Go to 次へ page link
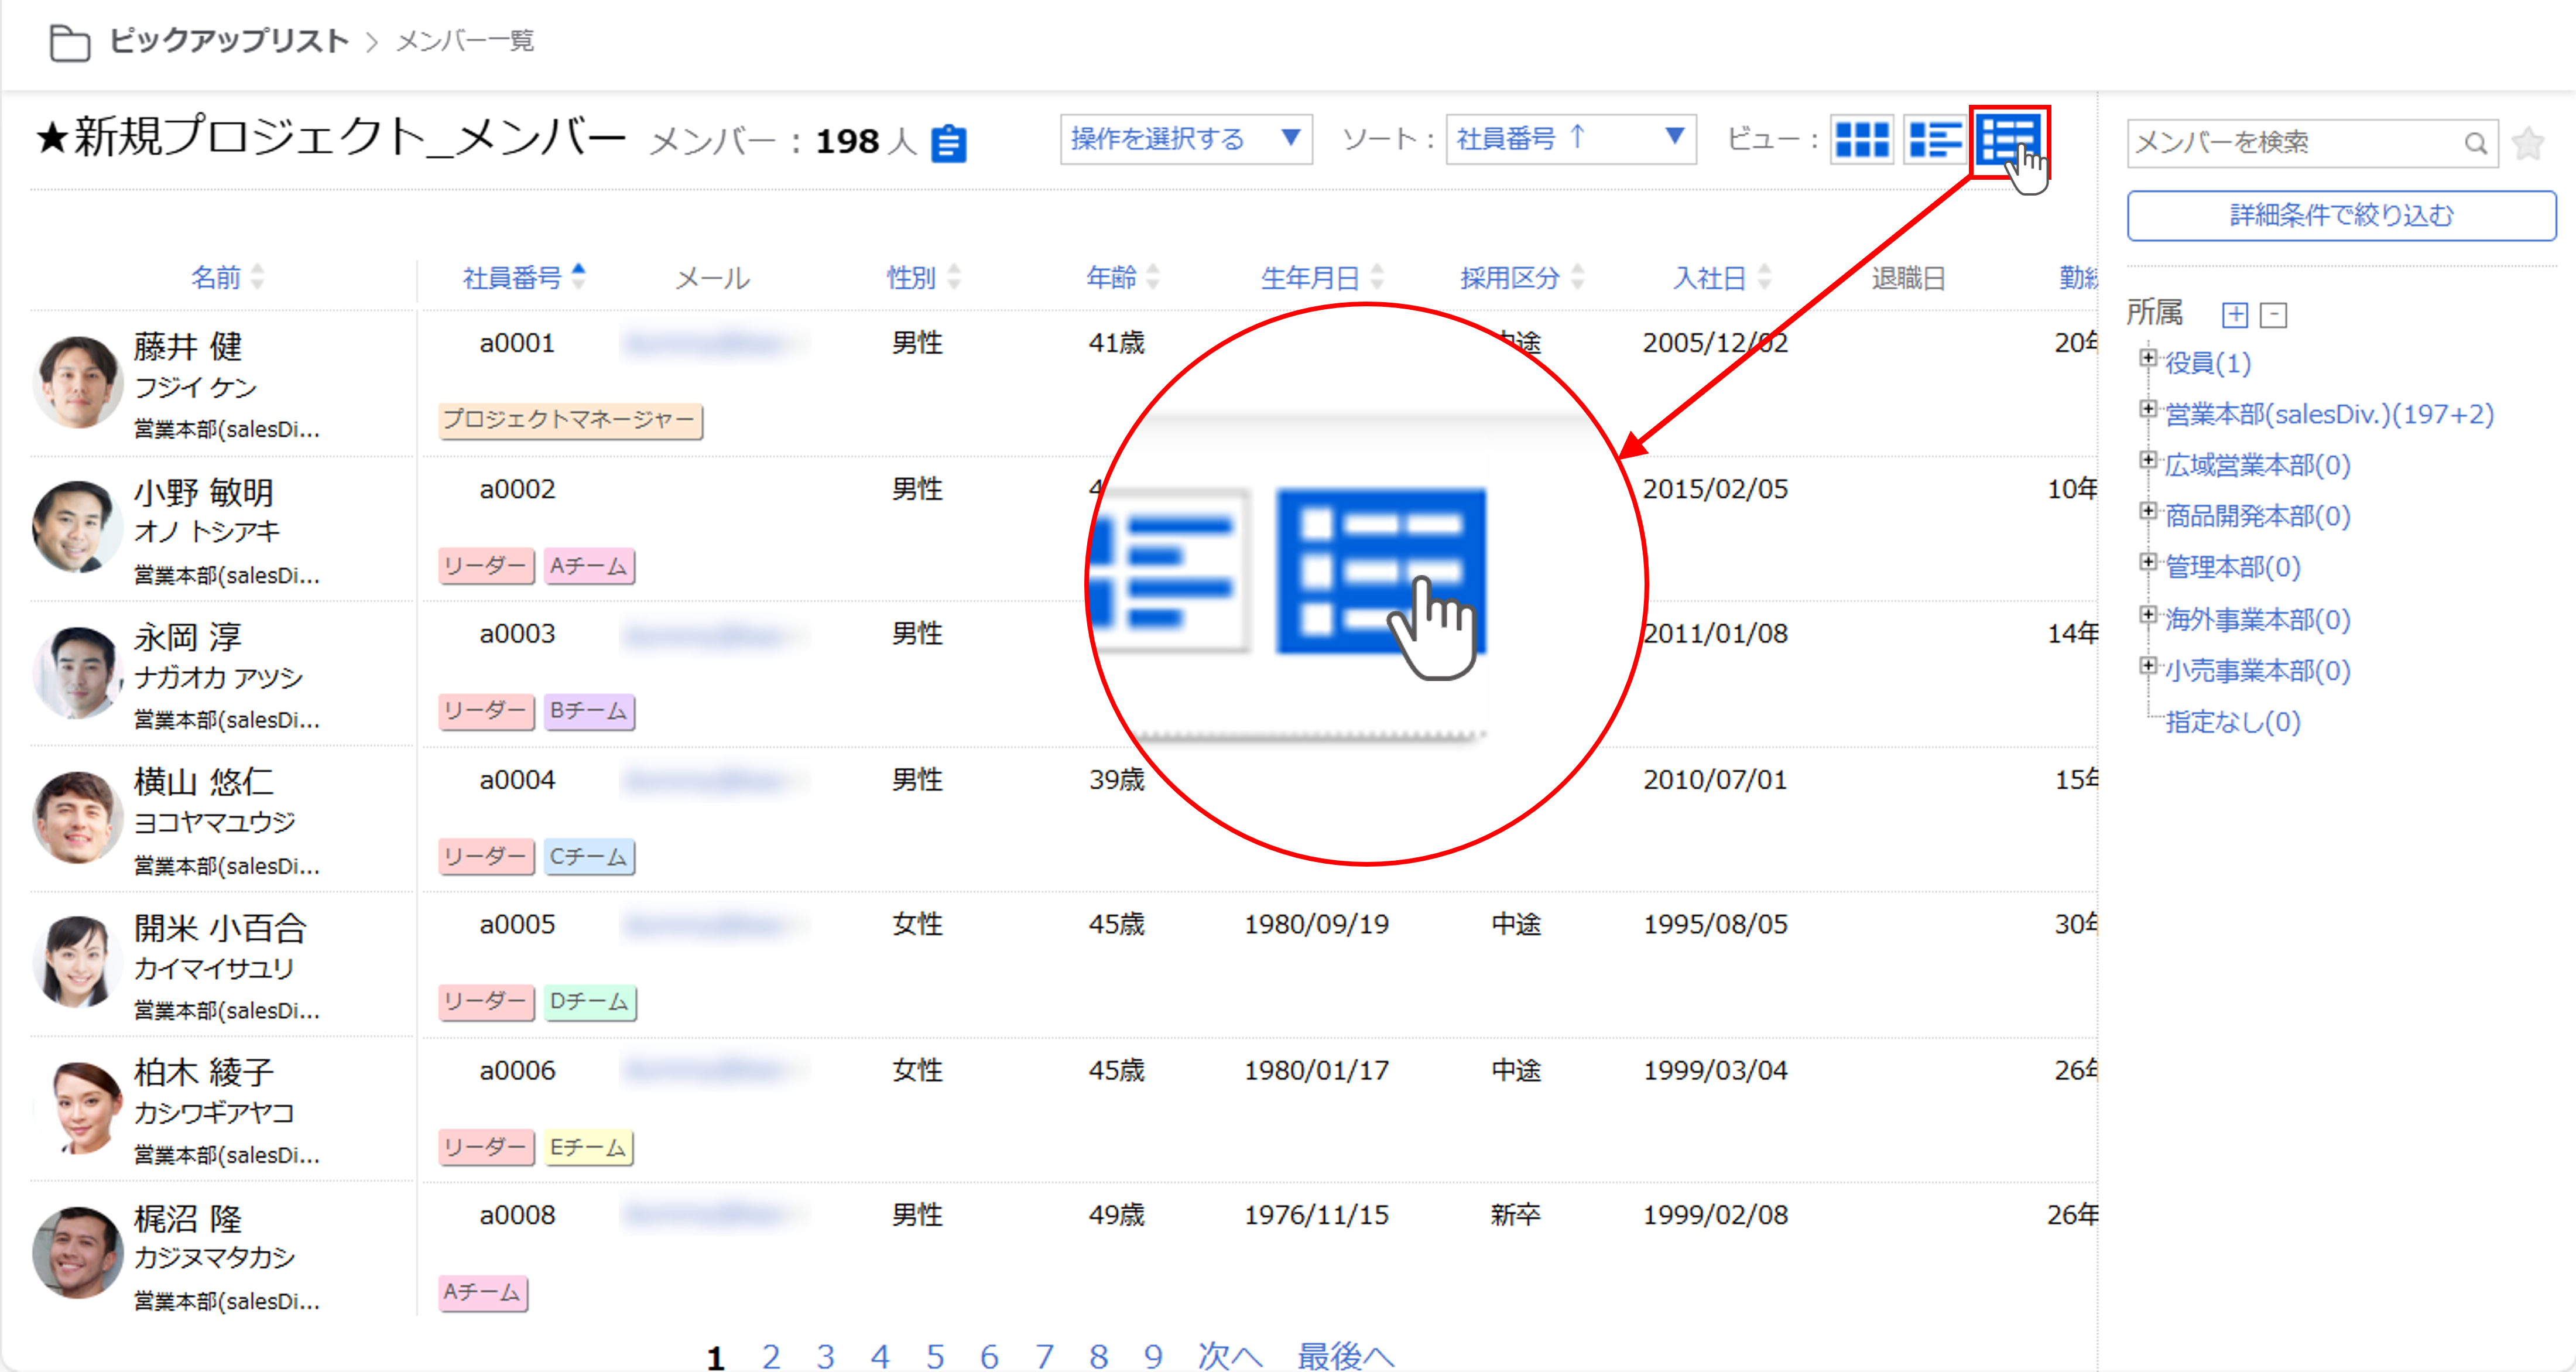This screenshot has height=1372, width=2576. click(x=1229, y=1355)
